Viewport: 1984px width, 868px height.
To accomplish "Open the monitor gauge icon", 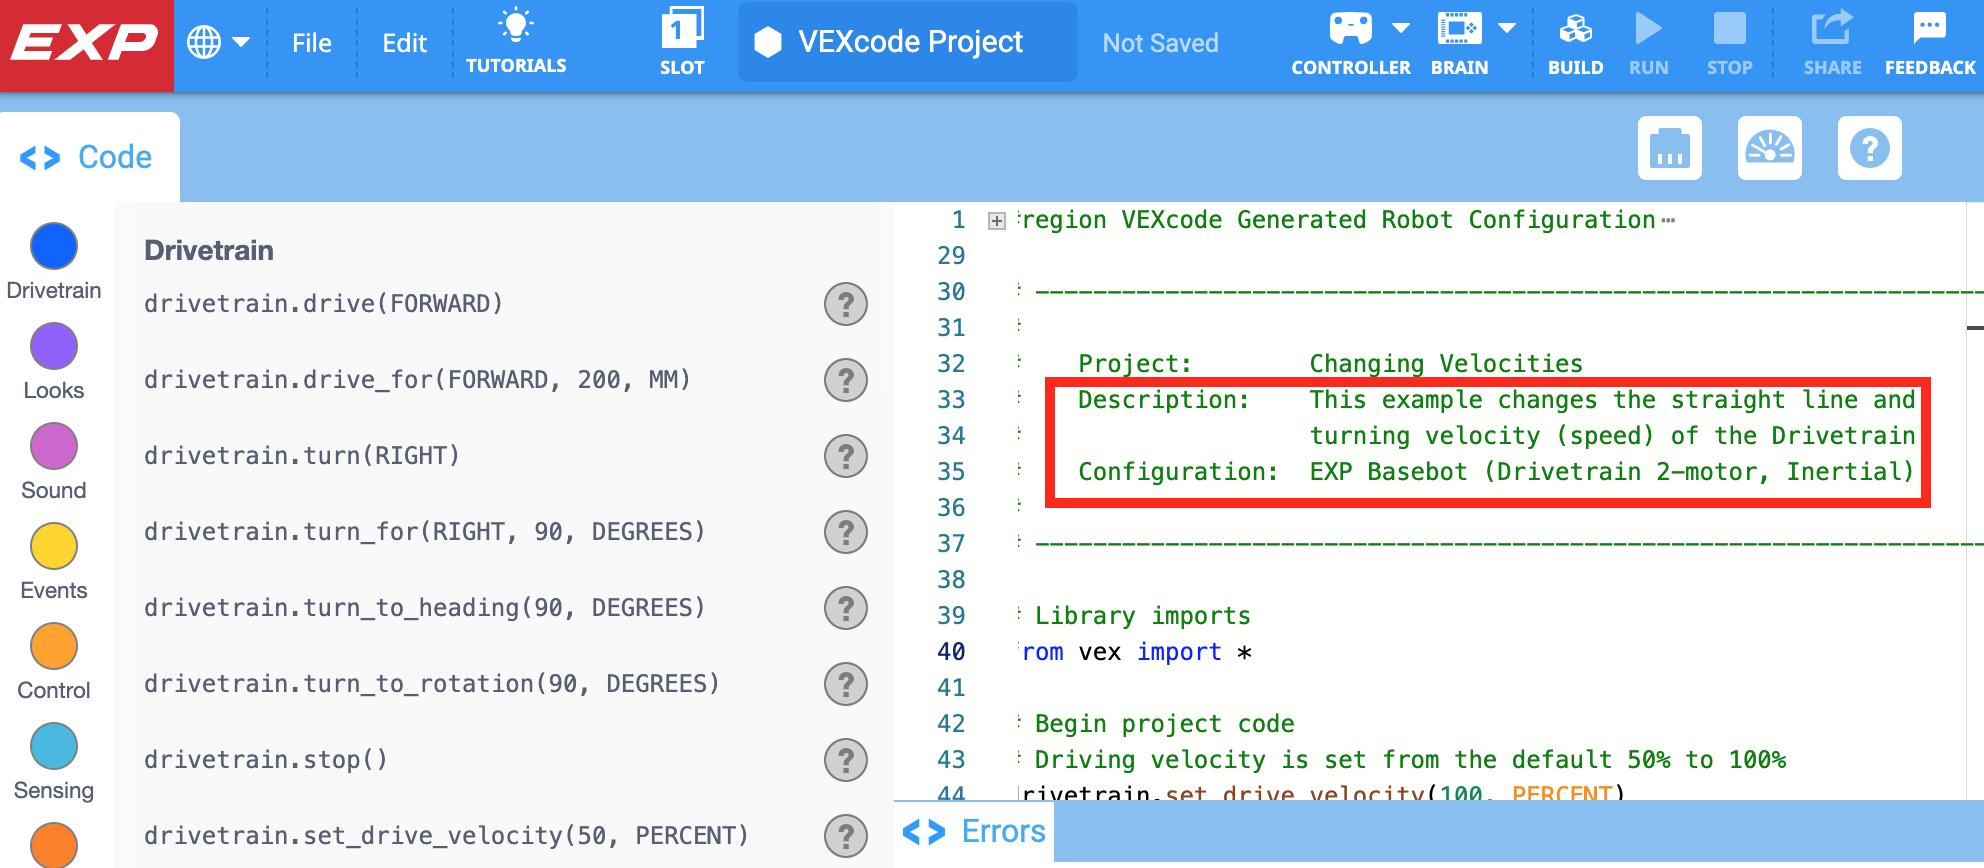I will (x=1769, y=148).
